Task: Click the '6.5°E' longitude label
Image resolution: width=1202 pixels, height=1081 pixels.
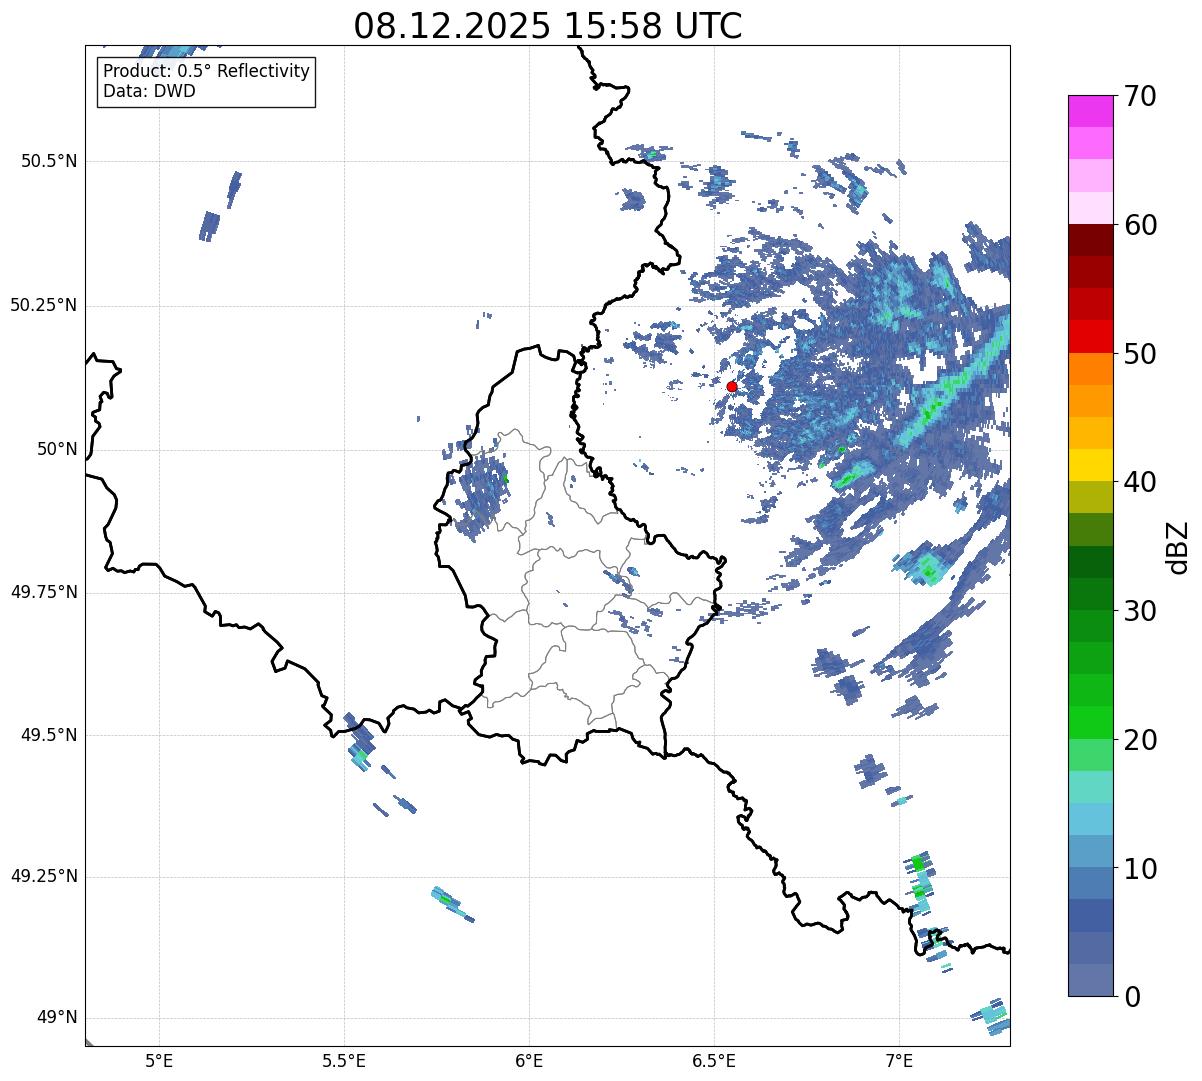Action: coord(714,1061)
